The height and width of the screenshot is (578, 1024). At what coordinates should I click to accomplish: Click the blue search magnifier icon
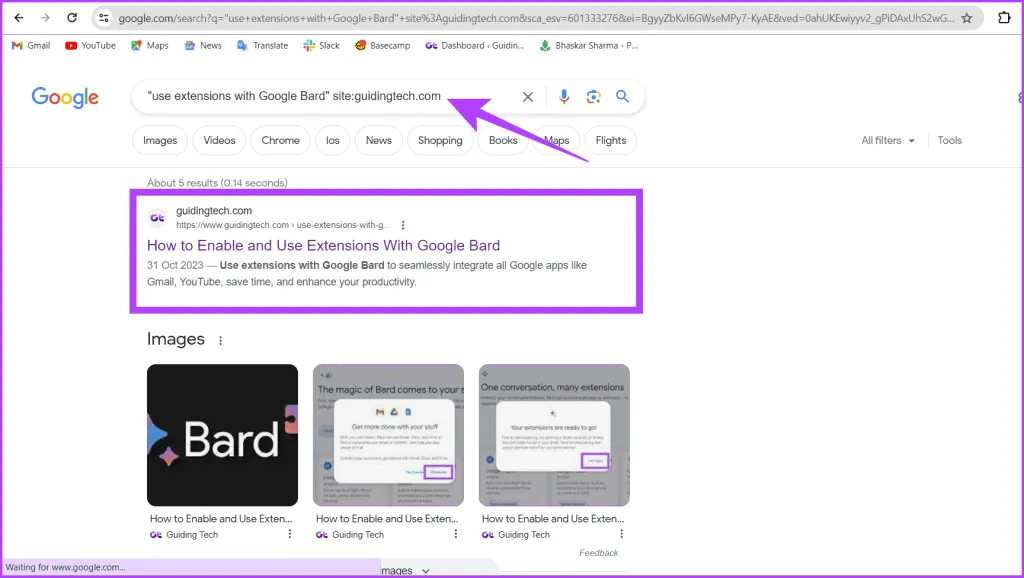622,97
